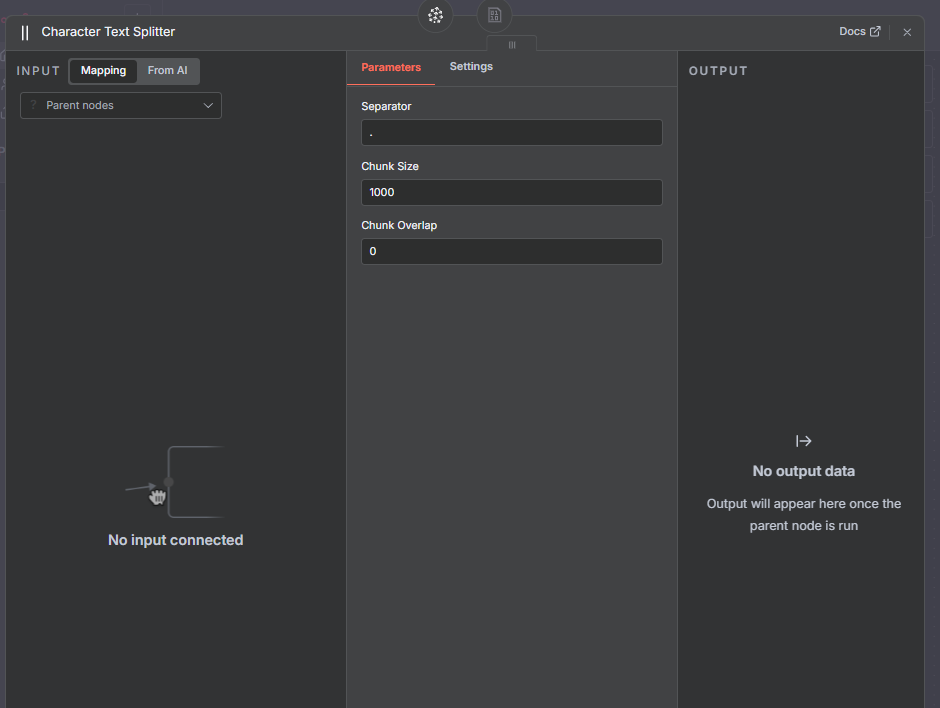Screen dimensions: 940x708
Task: Close the Character Text Splitter panel
Action: click(x=907, y=32)
